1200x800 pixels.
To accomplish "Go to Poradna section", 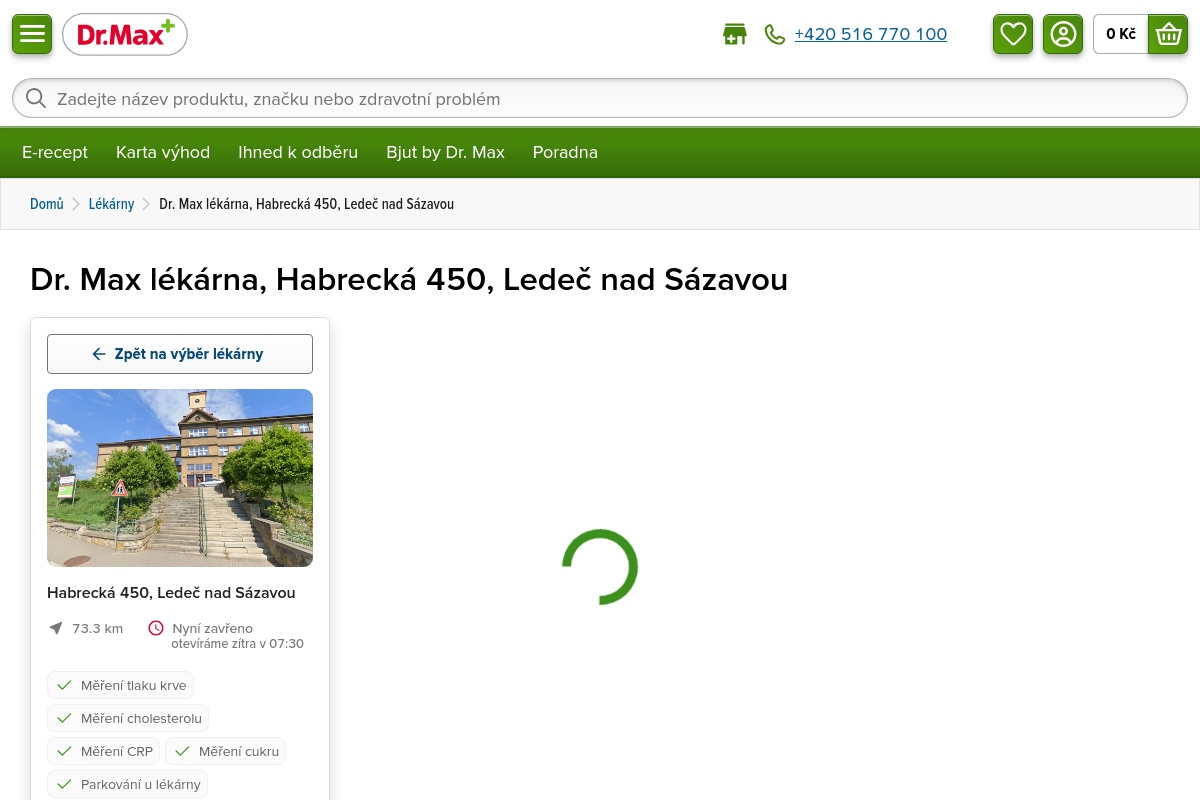I will 565,152.
